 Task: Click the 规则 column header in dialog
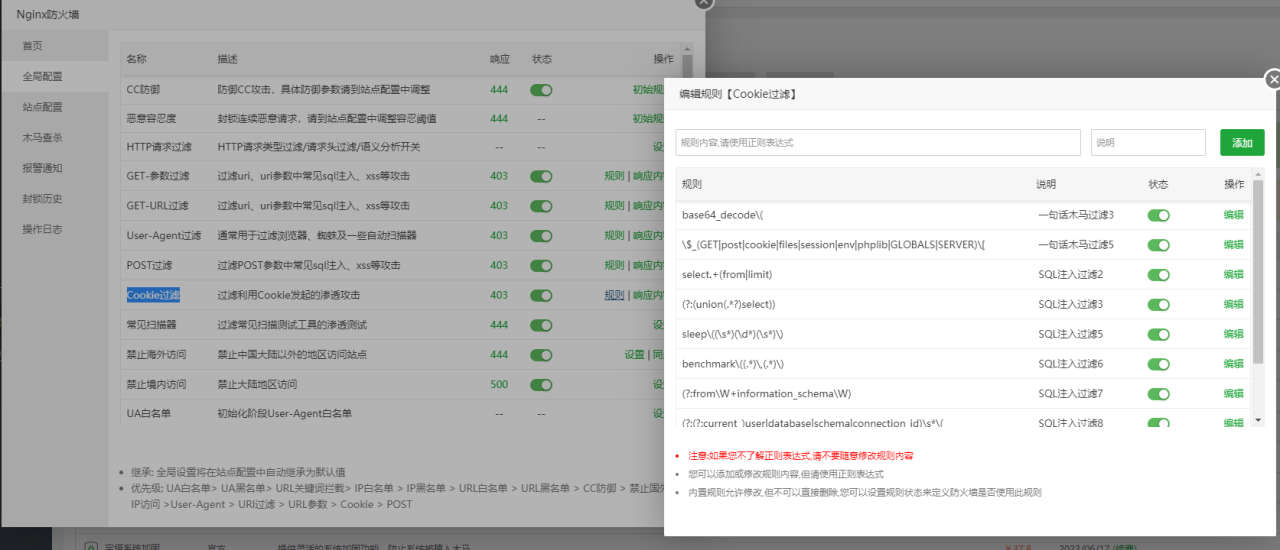pos(692,185)
